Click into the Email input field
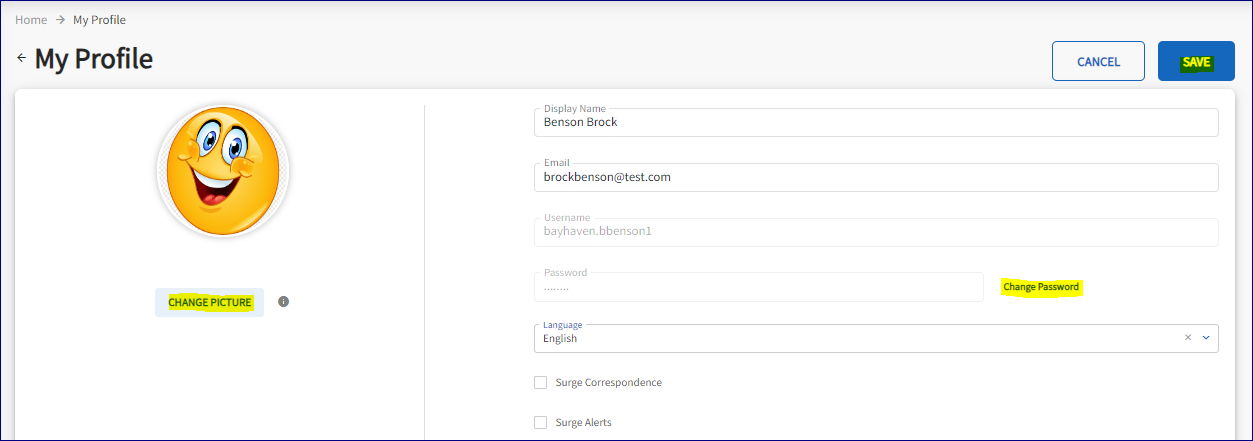Viewport: 1253px width, 441px height. tap(875, 177)
